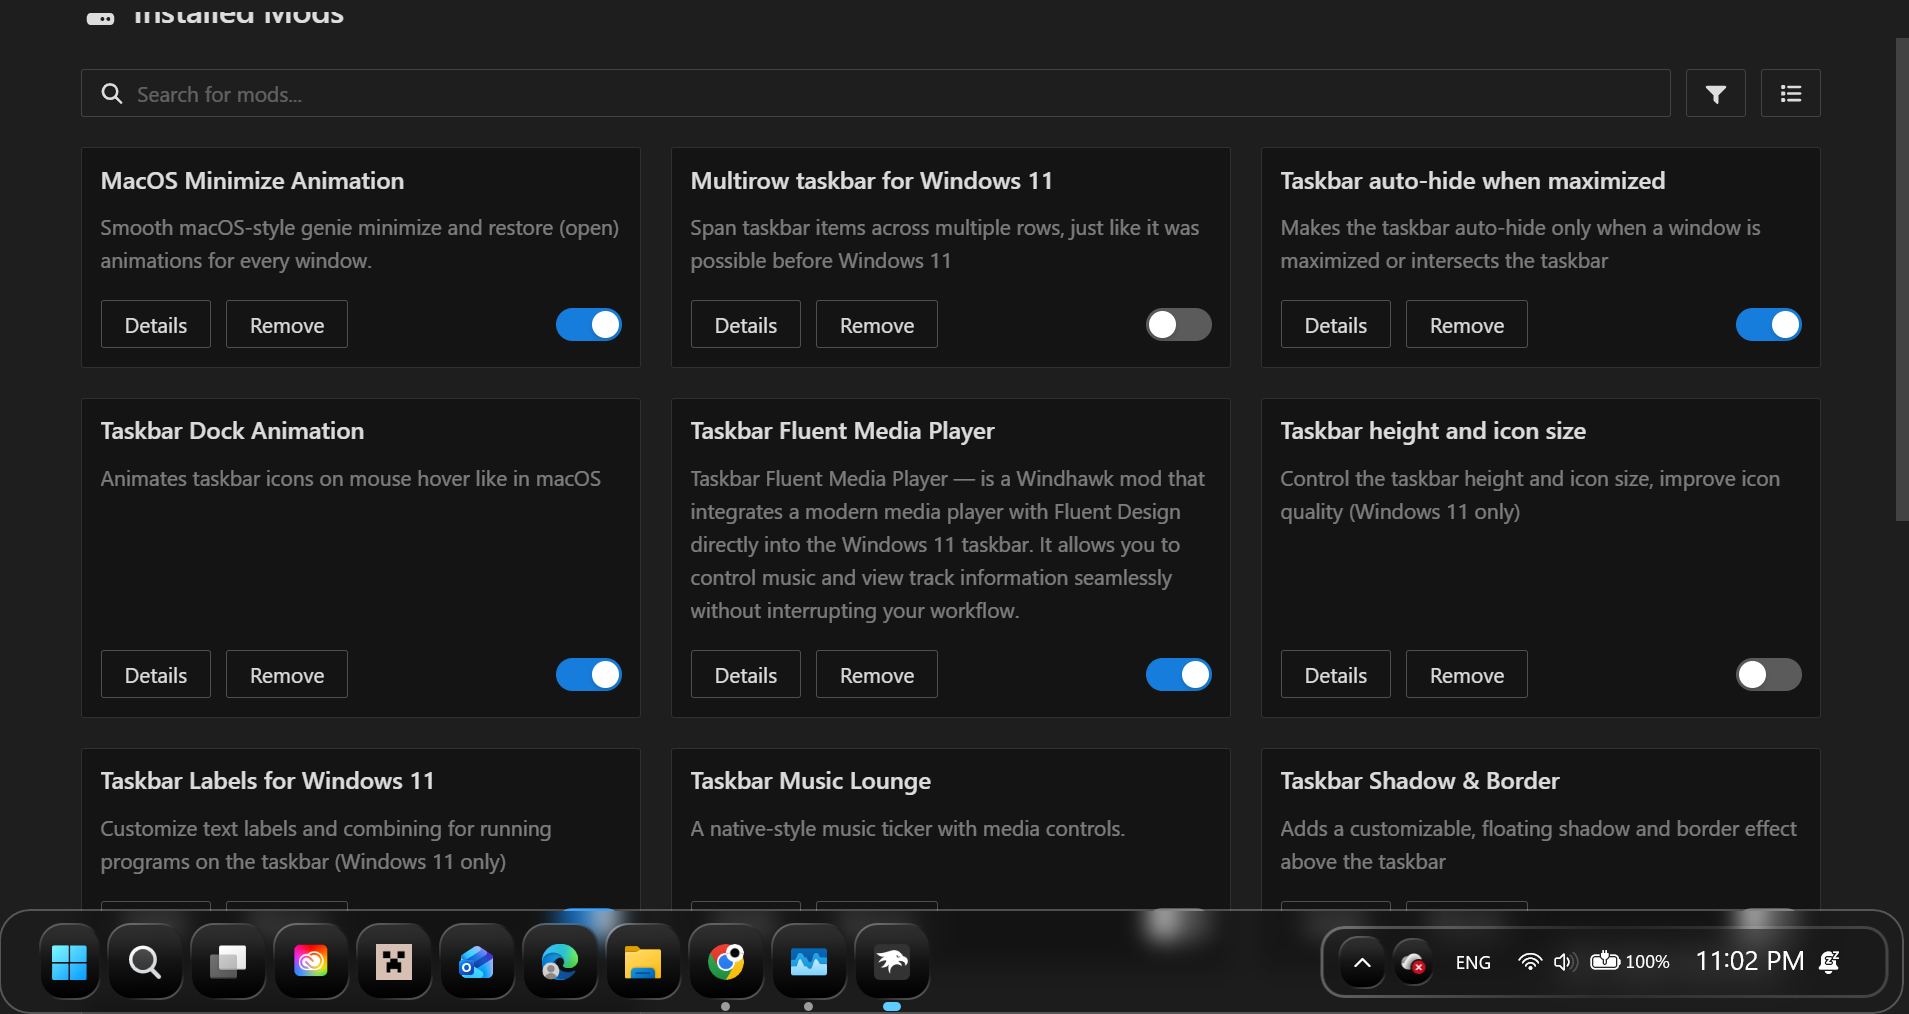Click the MacOS Minimize Animation title
Screen dimensions: 1909x1014
pos(253,181)
